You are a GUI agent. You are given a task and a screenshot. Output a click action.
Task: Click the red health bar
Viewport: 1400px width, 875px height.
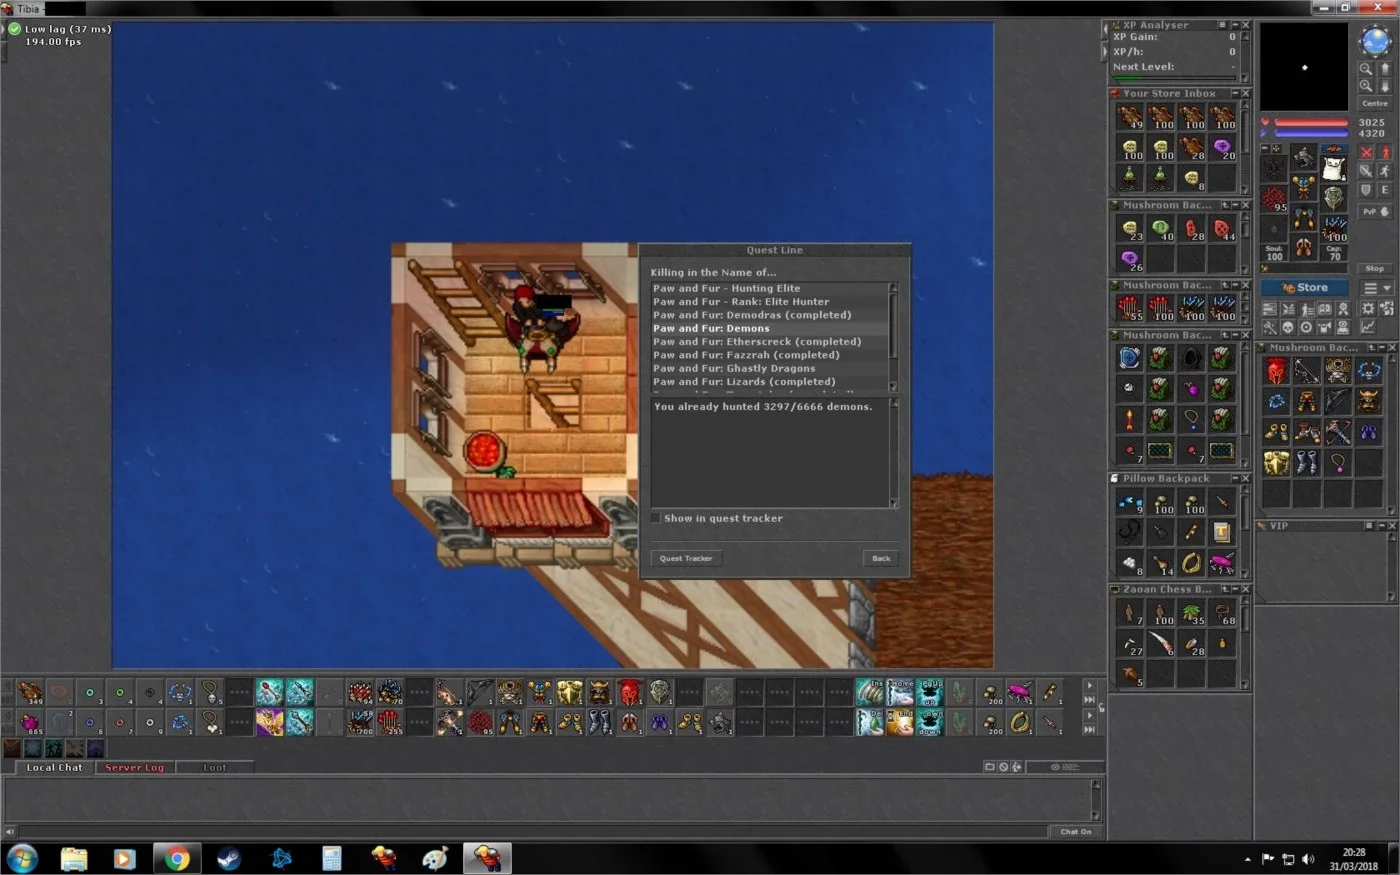point(1311,122)
